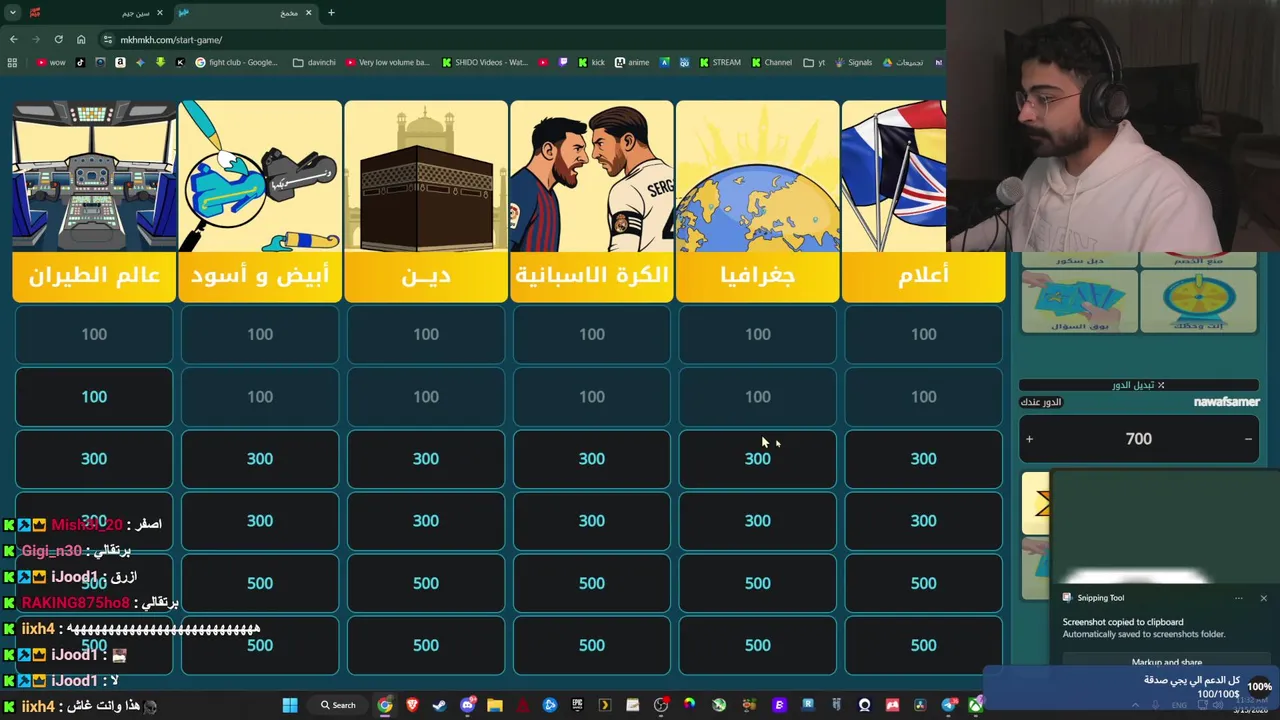Open Xbox app from taskbar

click(975, 705)
